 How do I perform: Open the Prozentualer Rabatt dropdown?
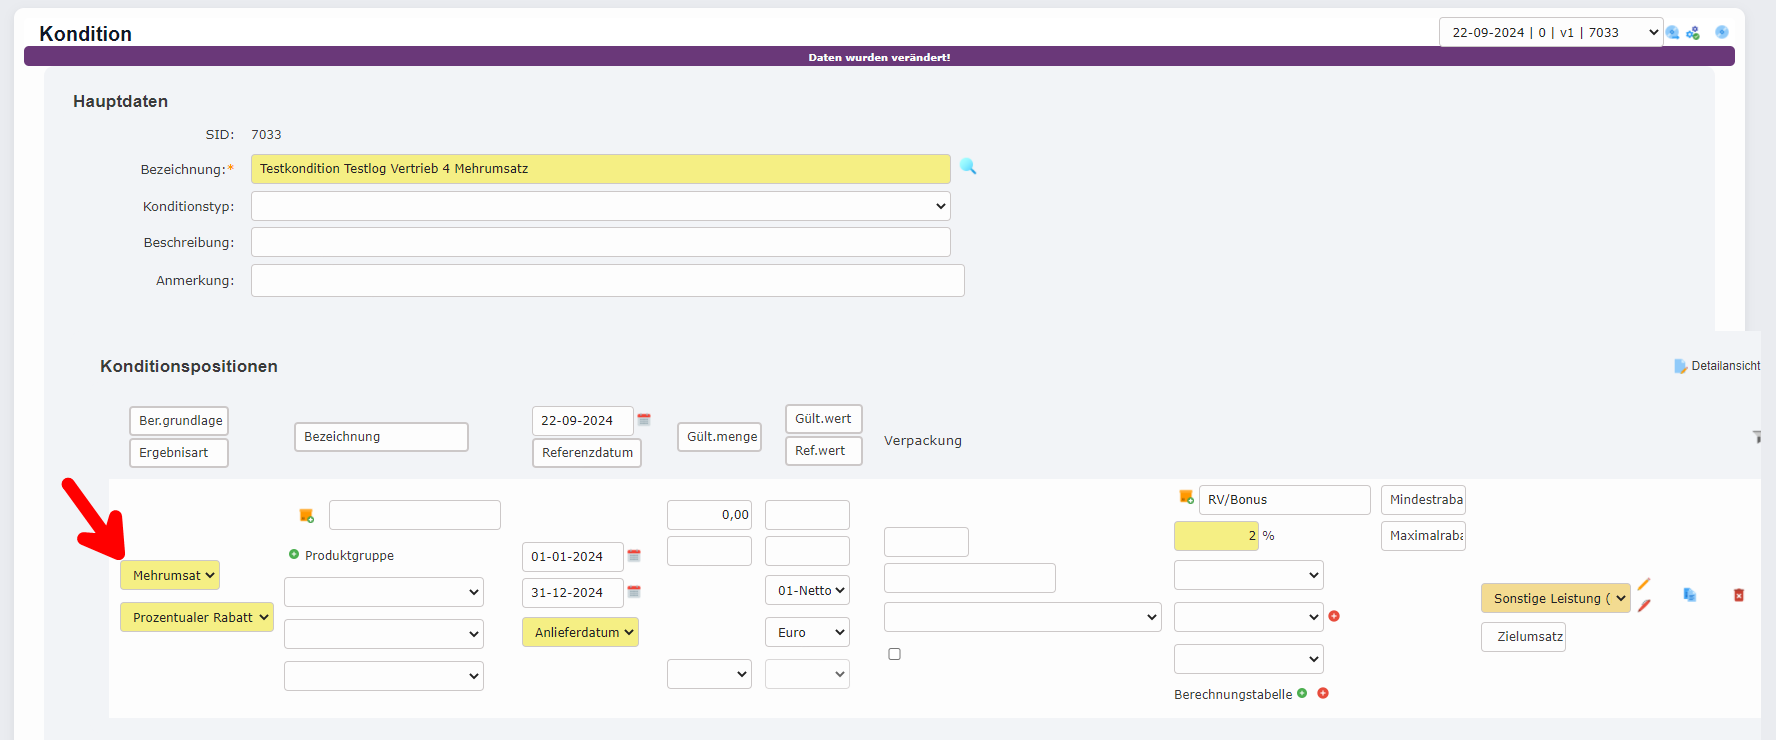(x=197, y=617)
